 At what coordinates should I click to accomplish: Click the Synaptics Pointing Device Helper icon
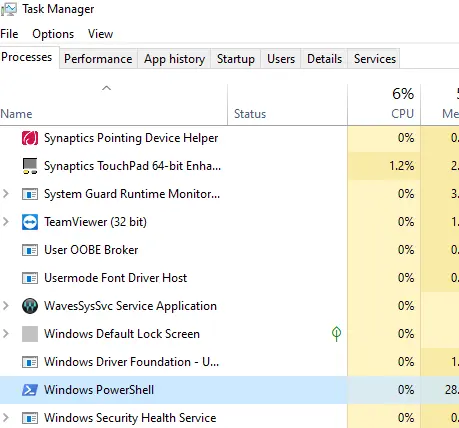tap(30, 138)
